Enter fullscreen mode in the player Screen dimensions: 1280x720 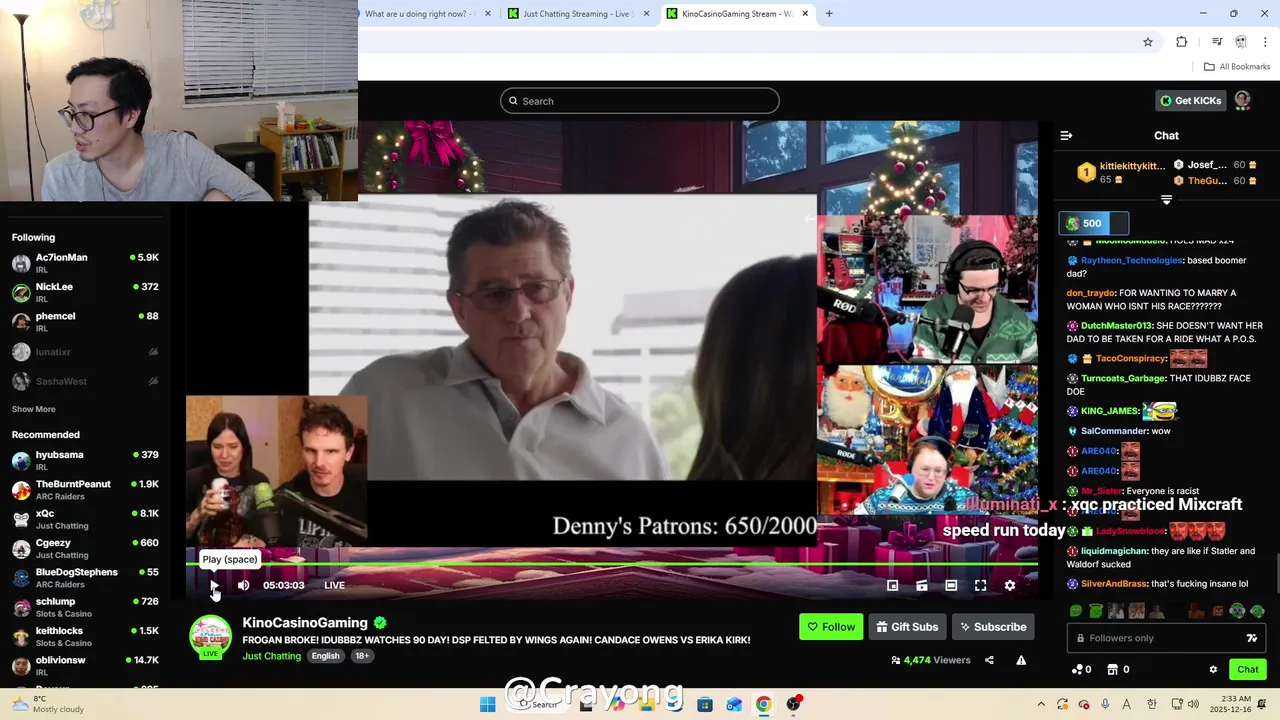[x=980, y=585]
